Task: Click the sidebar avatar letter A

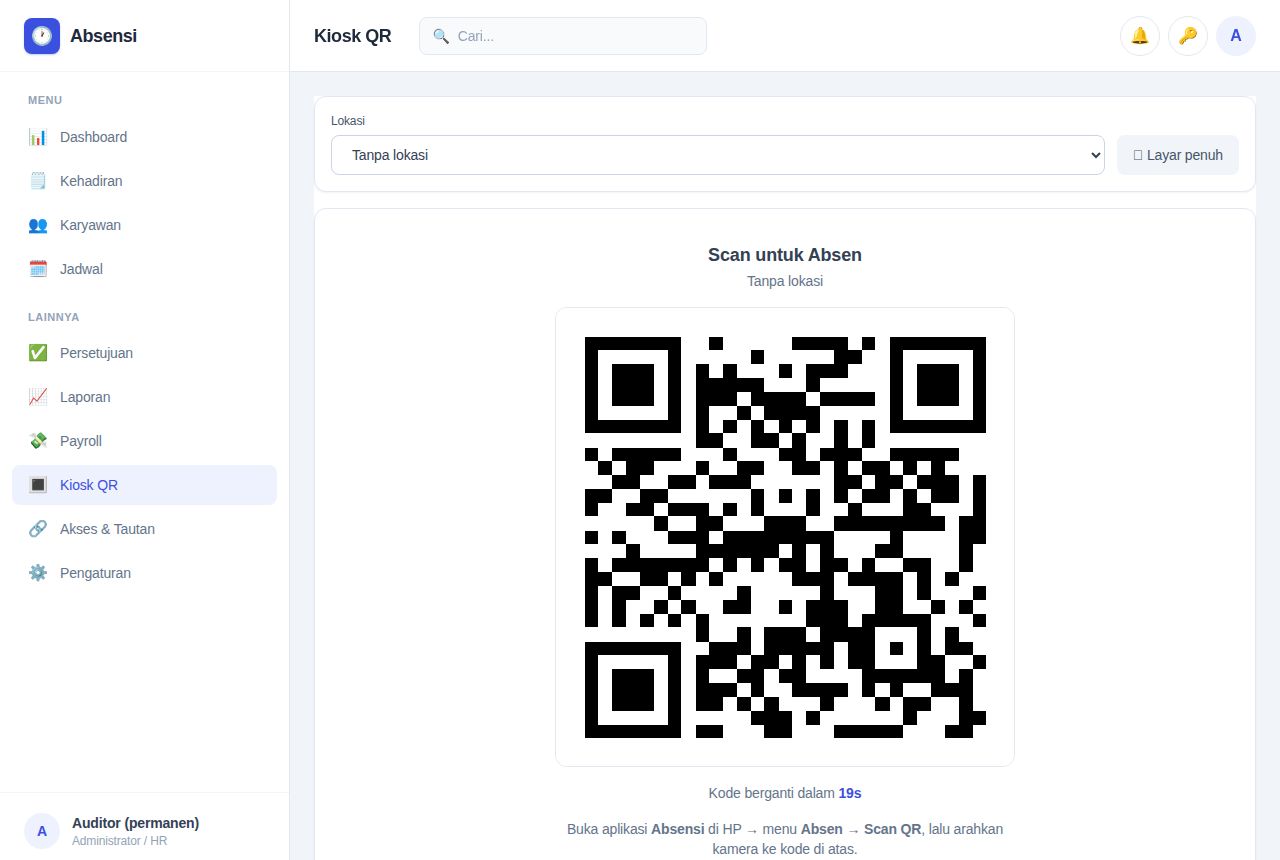Action: [42, 831]
